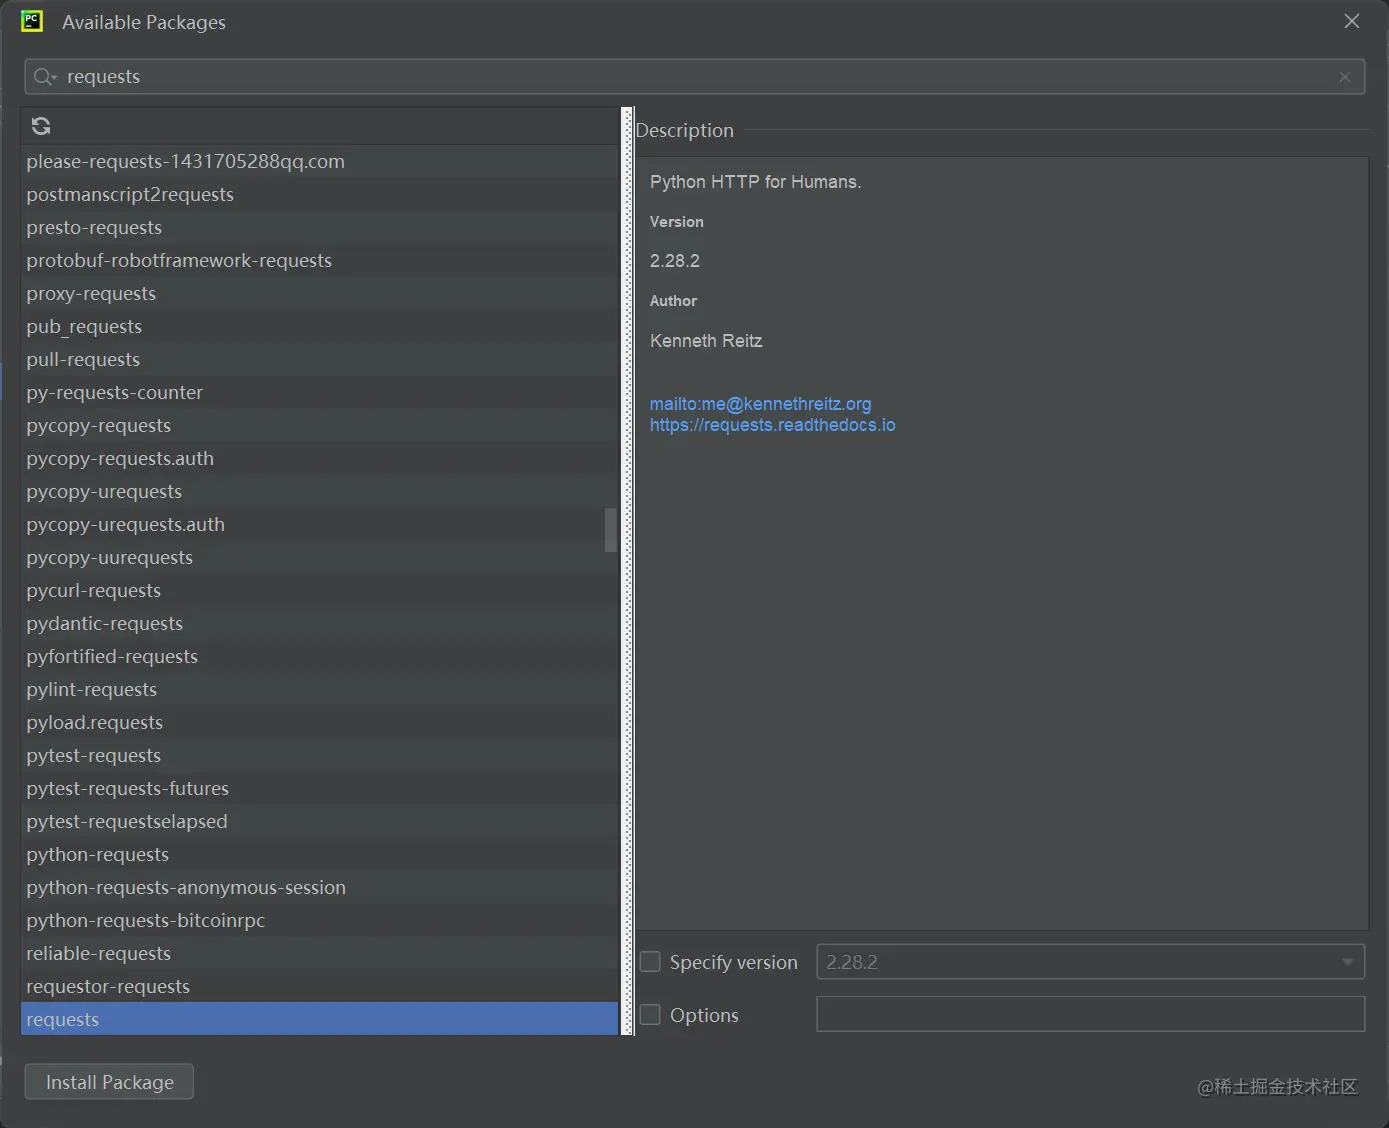Click the 2.28.2 version value in description
1389x1128 pixels.
[675, 261]
